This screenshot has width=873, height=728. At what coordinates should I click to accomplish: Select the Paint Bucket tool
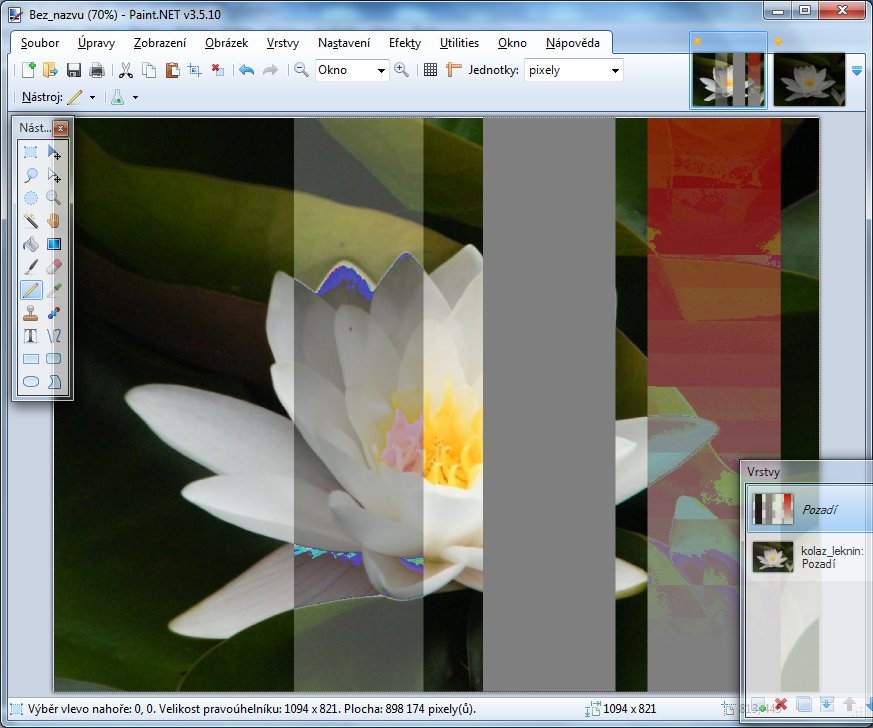coord(31,244)
